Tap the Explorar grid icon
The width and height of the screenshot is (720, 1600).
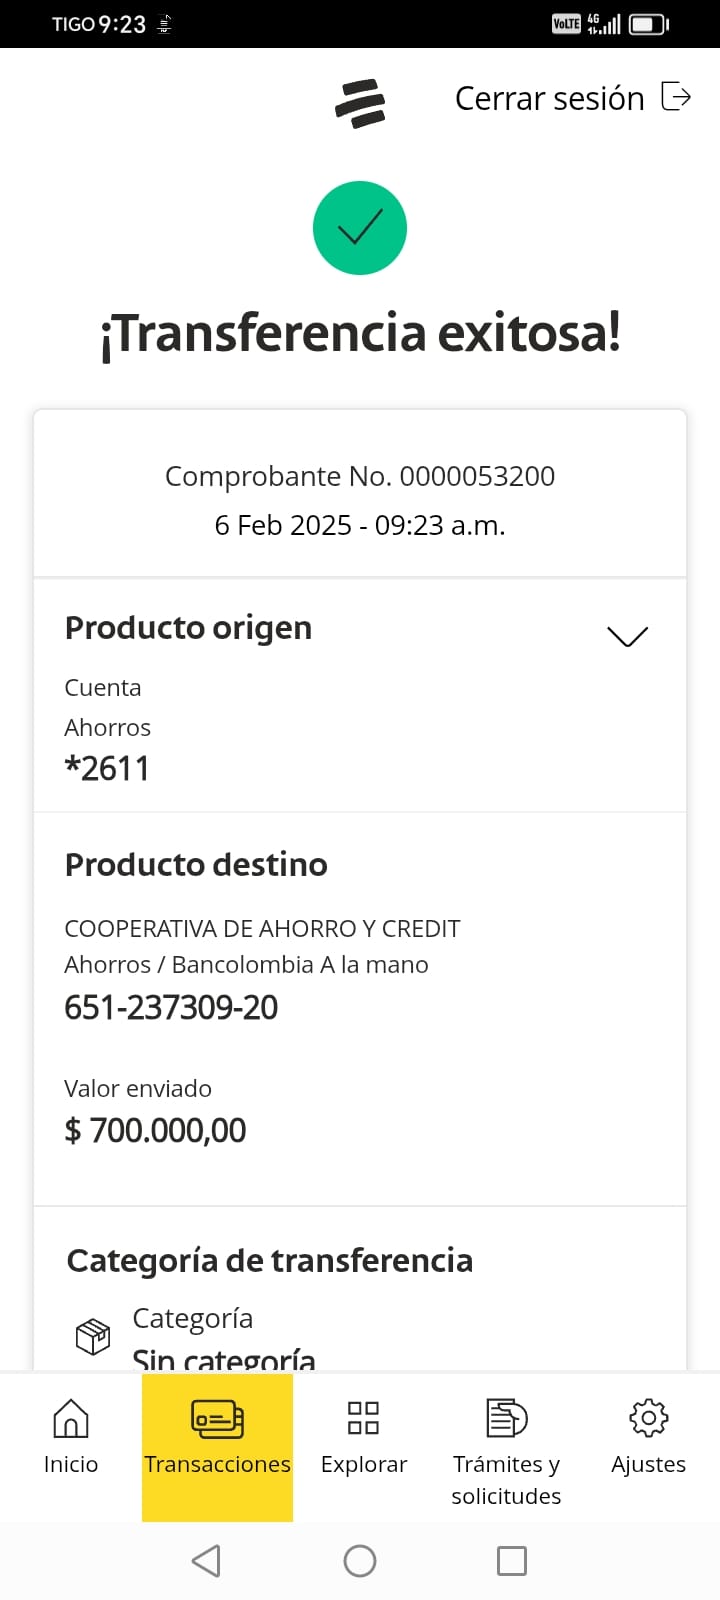pos(363,1418)
